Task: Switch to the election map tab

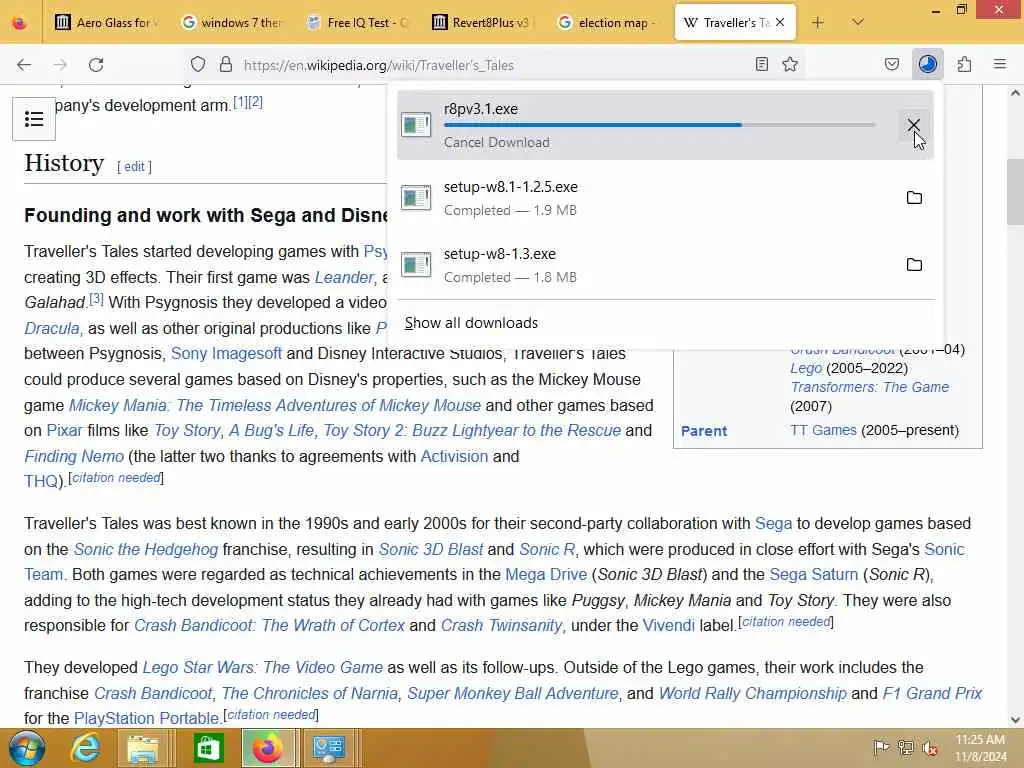Action: point(609,23)
